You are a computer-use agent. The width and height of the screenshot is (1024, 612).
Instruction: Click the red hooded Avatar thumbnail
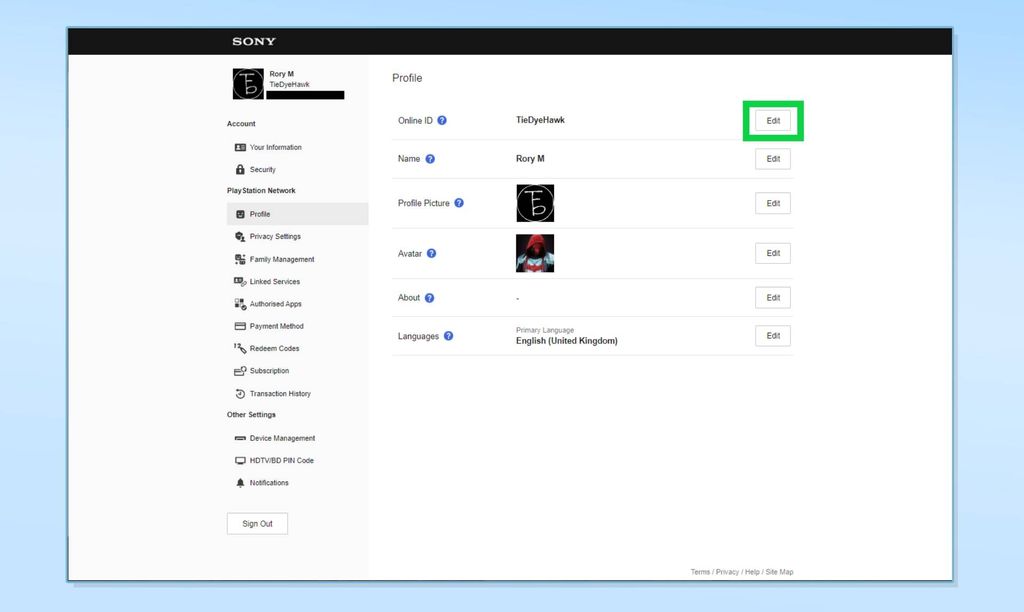pos(535,253)
